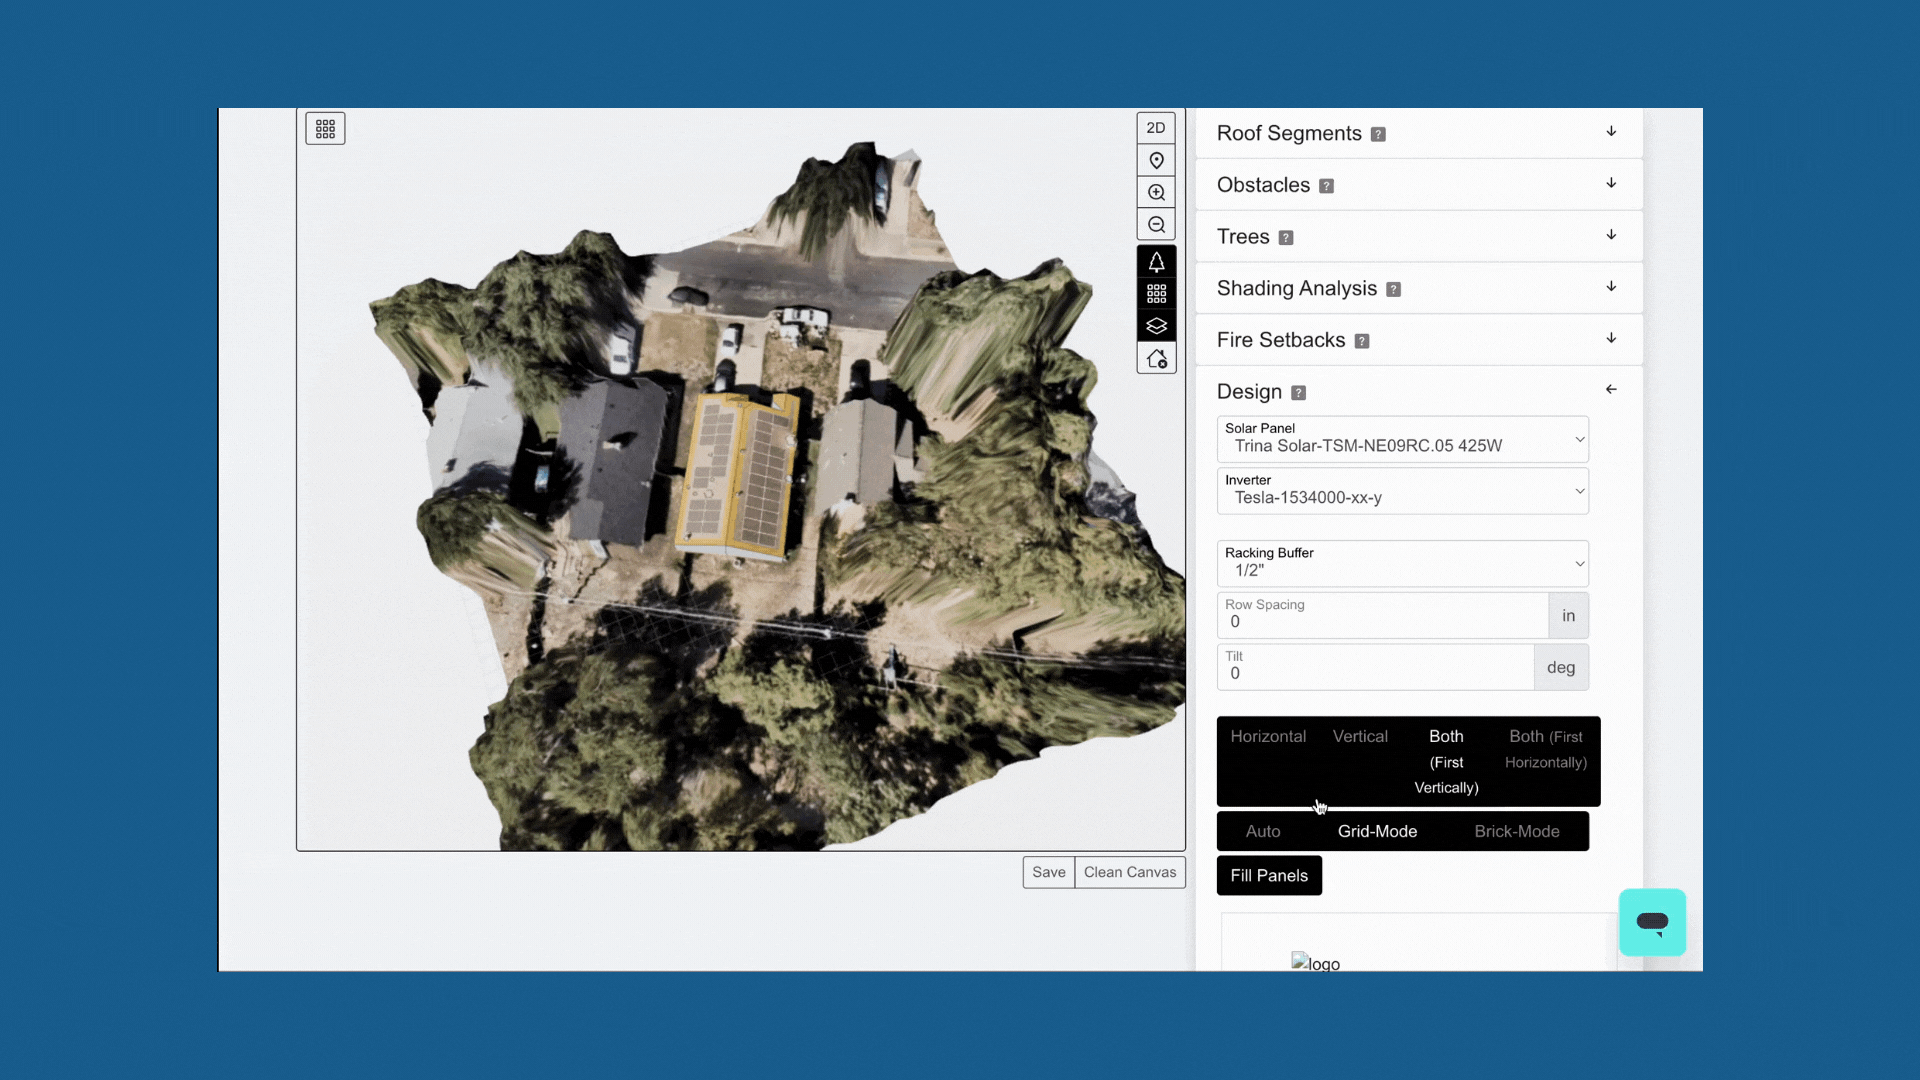Toggle the layers icon in the map toolbar
This screenshot has width=1920, height=1080.
[1156, 326]
